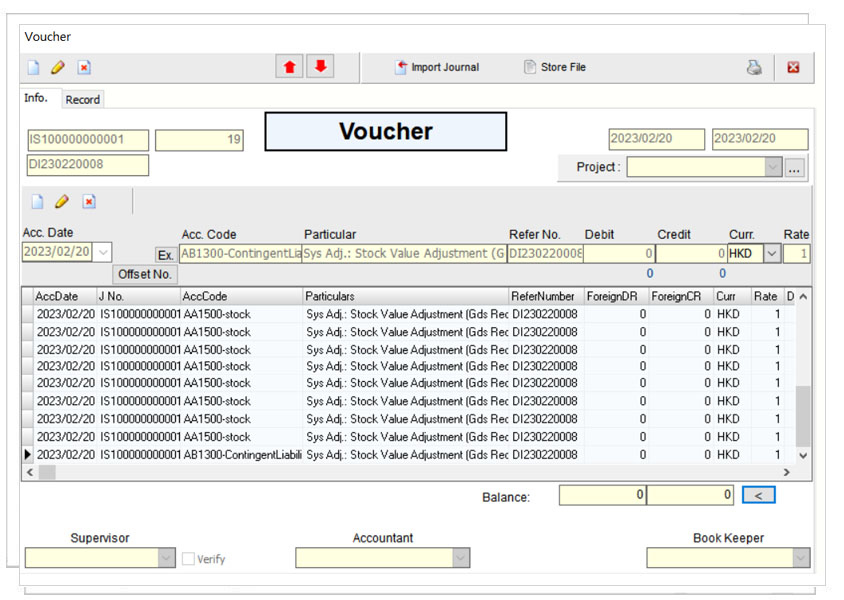
Task: Click the scroll up arrow of the table
Action: pyautogui.click(x=803, y=297)
